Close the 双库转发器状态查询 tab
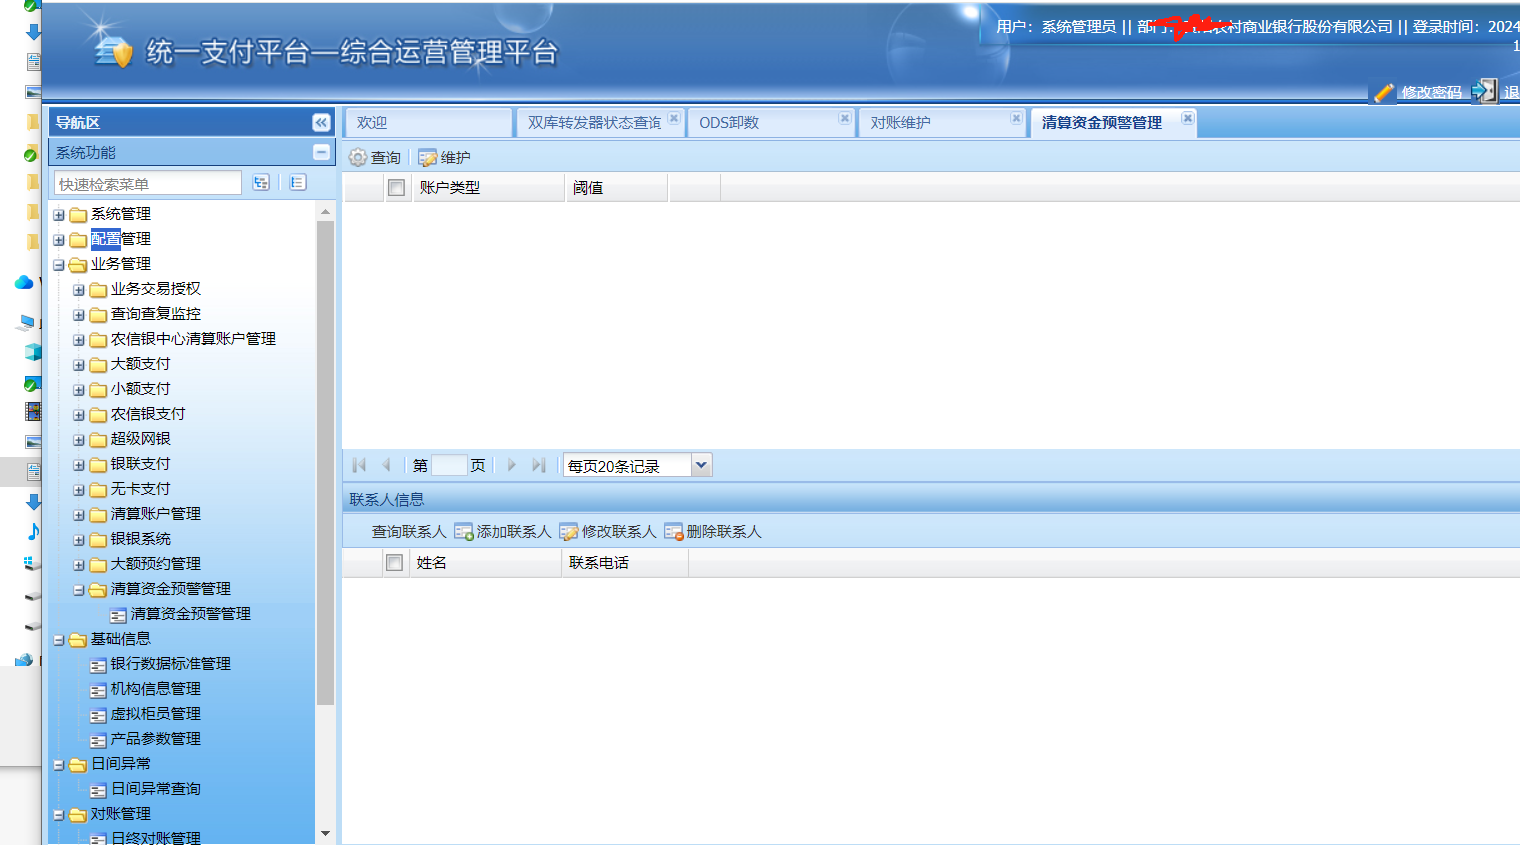 pos(674,118)
